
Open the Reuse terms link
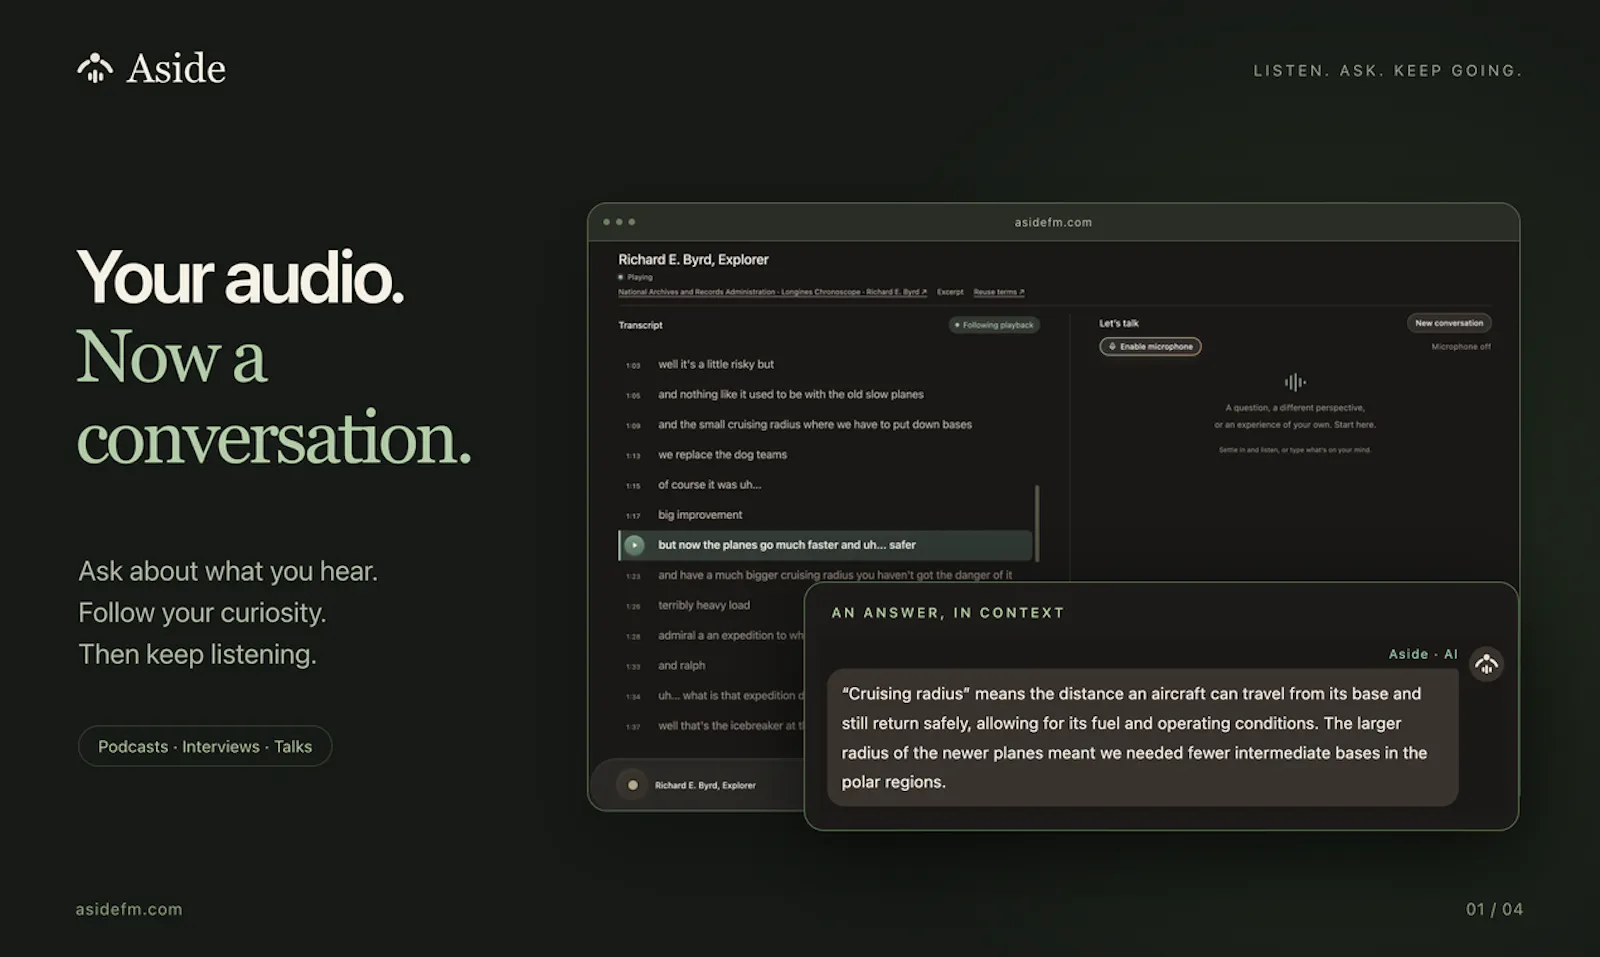click(x=999, y=292)
